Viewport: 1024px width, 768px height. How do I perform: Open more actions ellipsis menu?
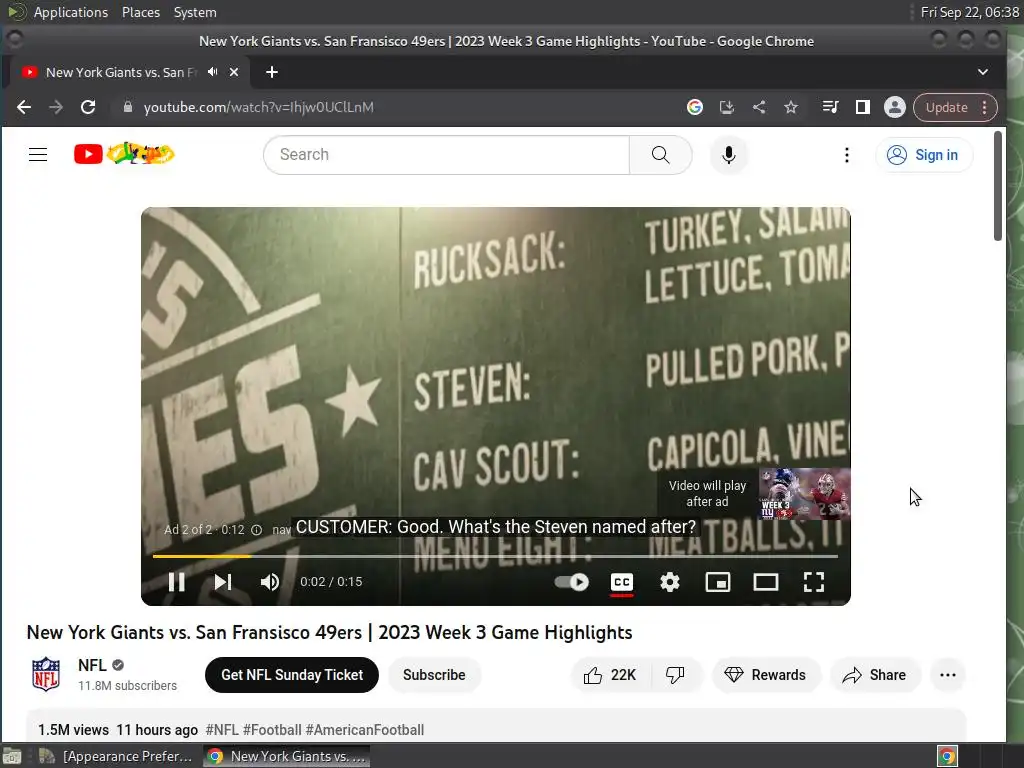point(948,675)
